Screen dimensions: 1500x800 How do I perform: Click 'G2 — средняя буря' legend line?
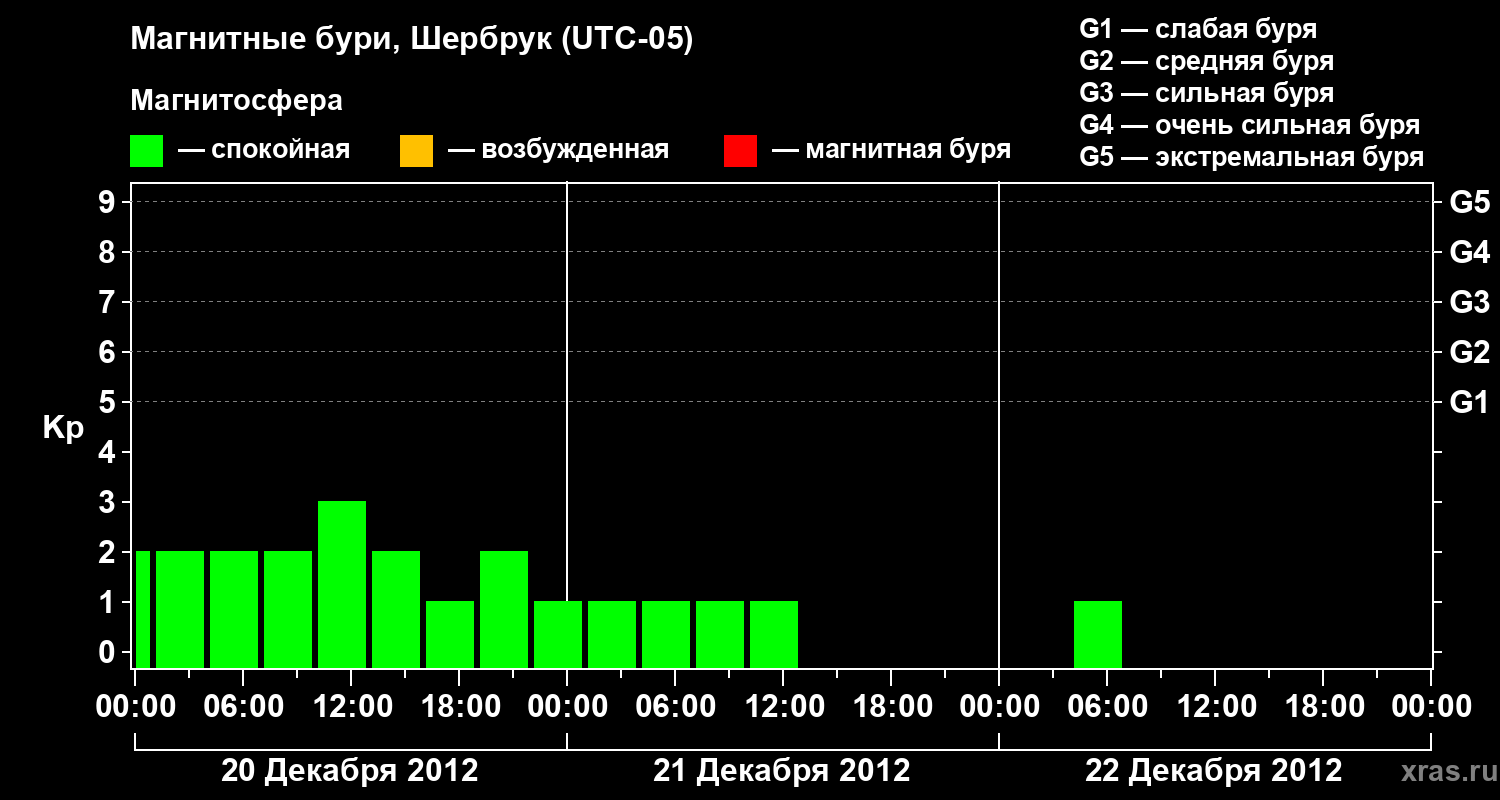pos(1206,61)
